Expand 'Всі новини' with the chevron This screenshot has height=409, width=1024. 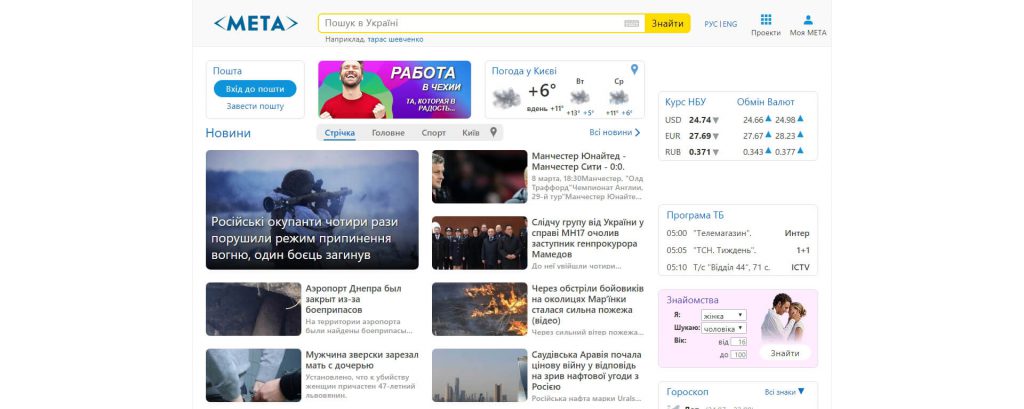coord(615,132)
